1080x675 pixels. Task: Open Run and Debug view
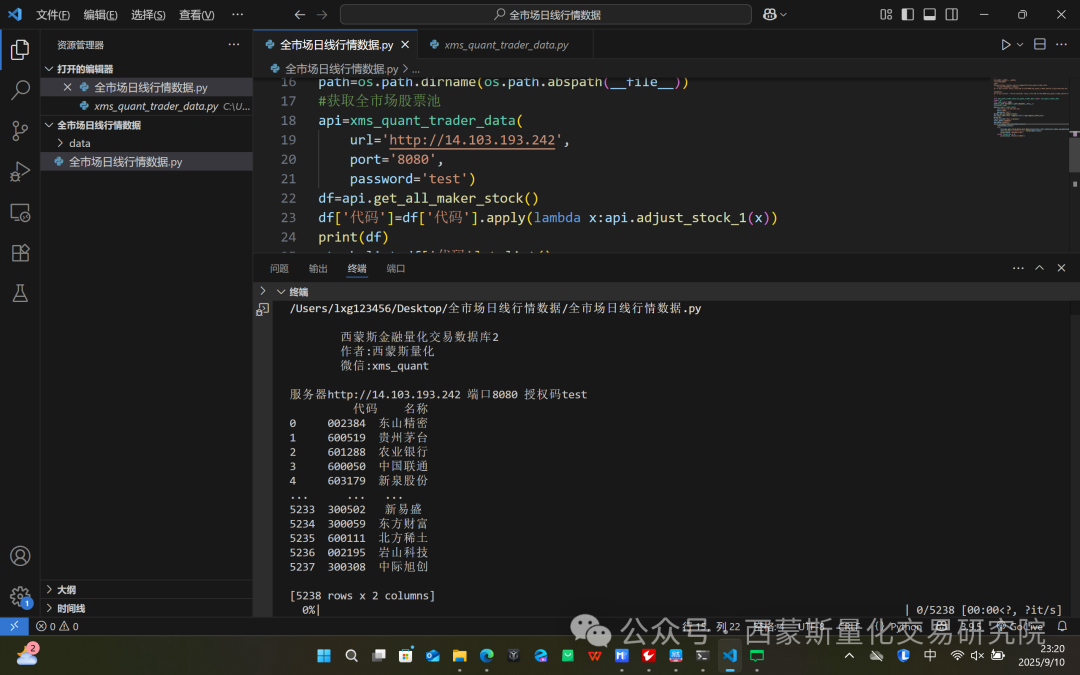coord(20,172)
